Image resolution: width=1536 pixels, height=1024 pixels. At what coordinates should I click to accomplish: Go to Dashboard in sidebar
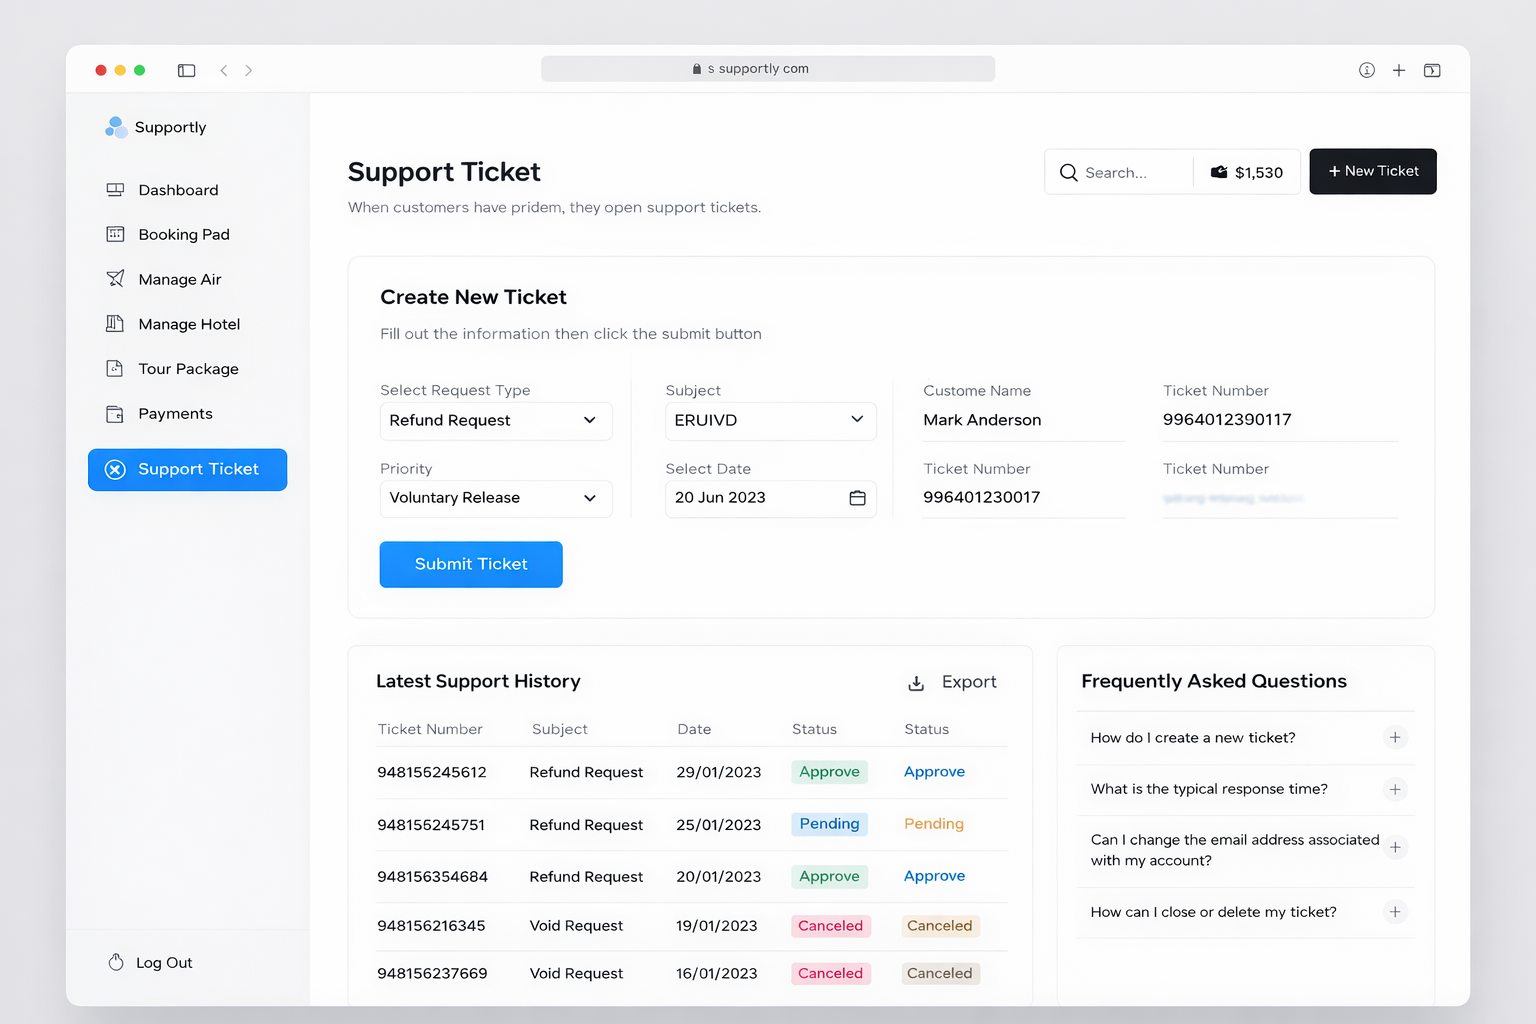tap(178, 190)
